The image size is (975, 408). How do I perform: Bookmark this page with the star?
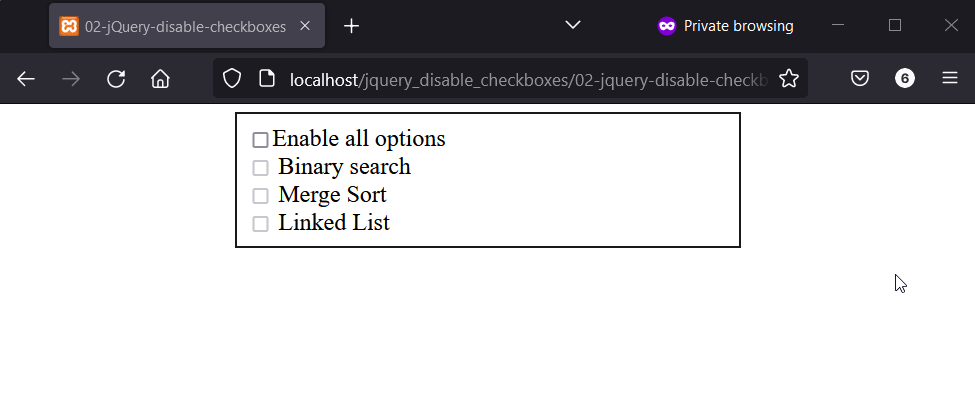789,79
